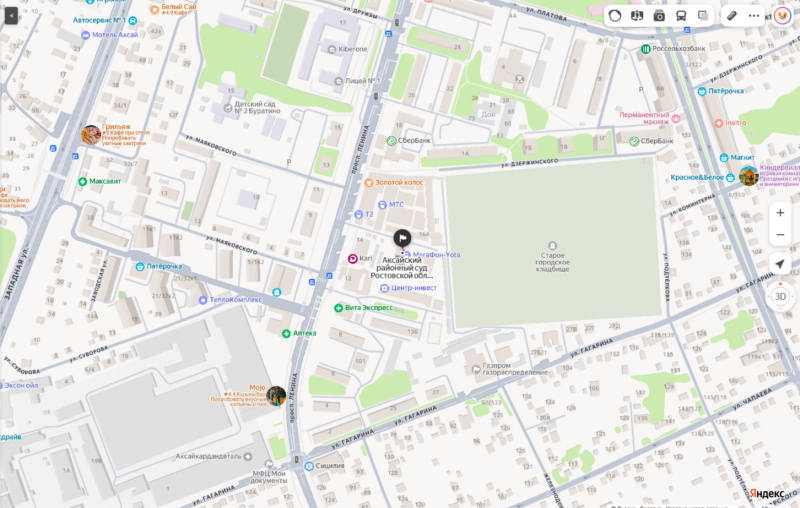The image size is (800, 508).
Task: Expand the collapsed side panel arrow
Action: 11,16
